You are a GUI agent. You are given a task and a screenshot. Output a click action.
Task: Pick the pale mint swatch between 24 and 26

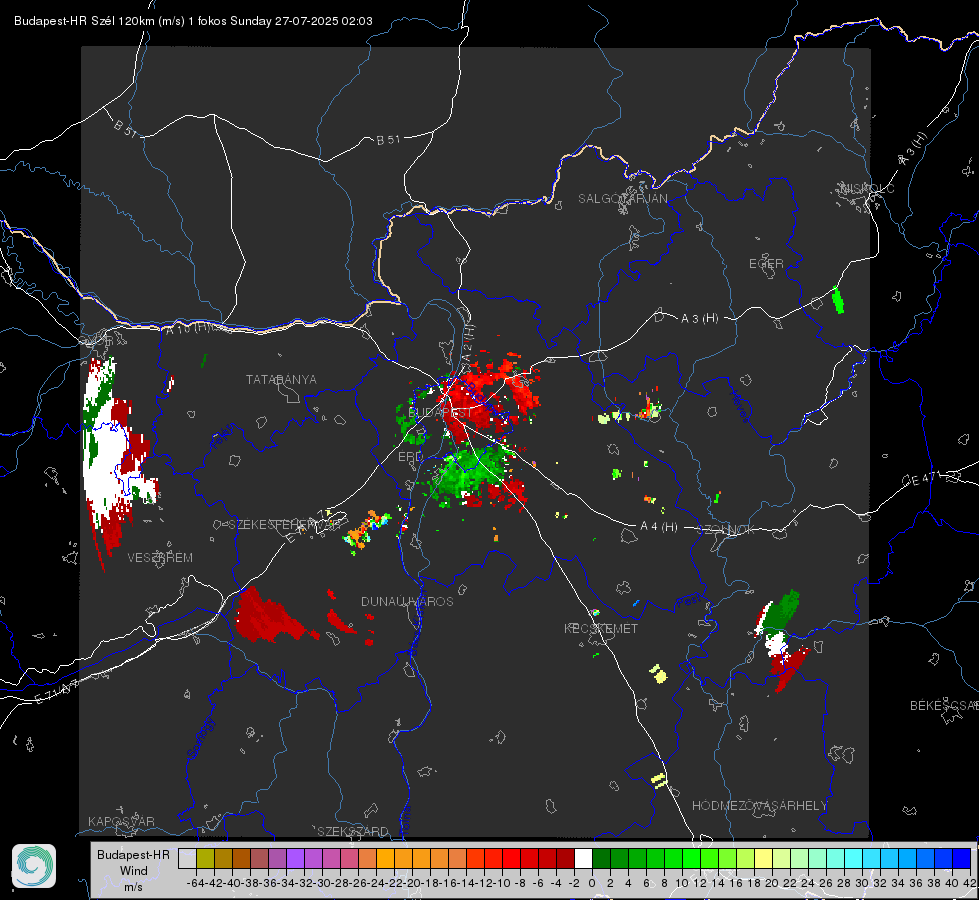pos(817,858)
